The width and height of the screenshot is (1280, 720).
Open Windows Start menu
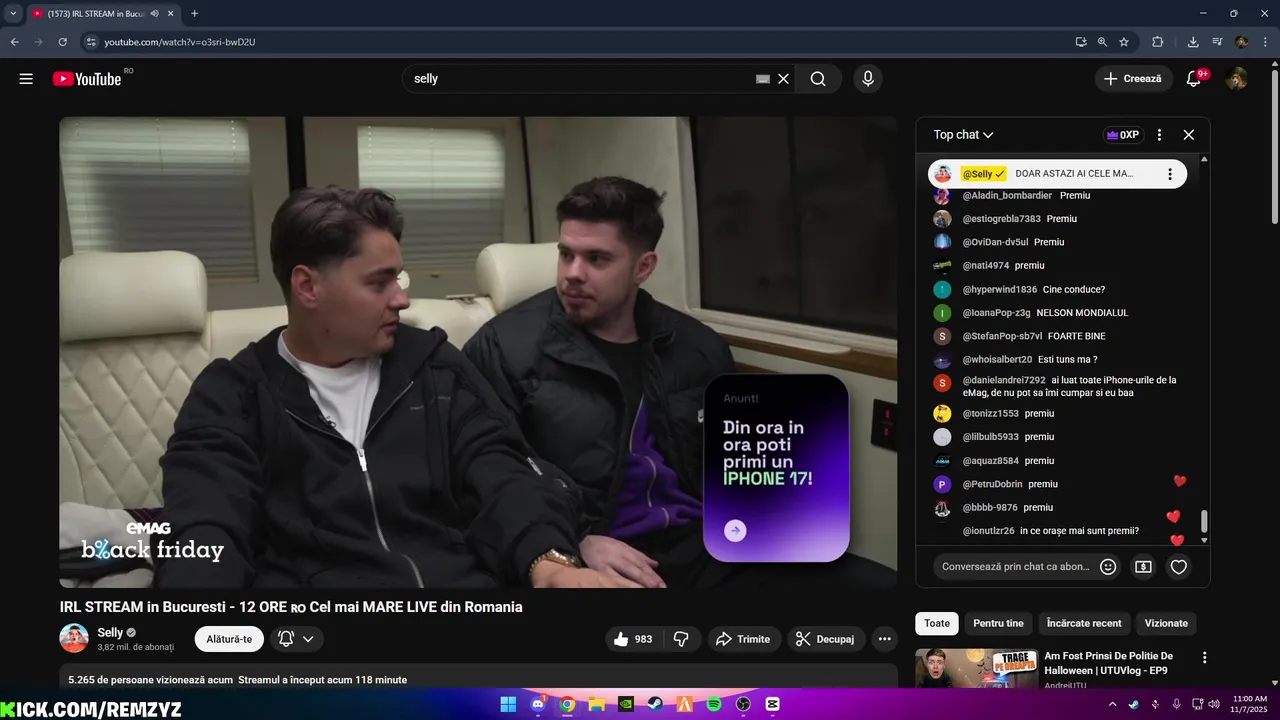[508, 704]
